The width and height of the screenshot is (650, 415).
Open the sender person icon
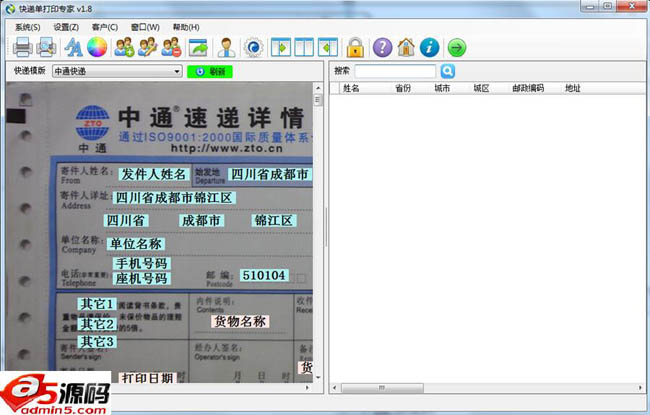pos(226,47)
